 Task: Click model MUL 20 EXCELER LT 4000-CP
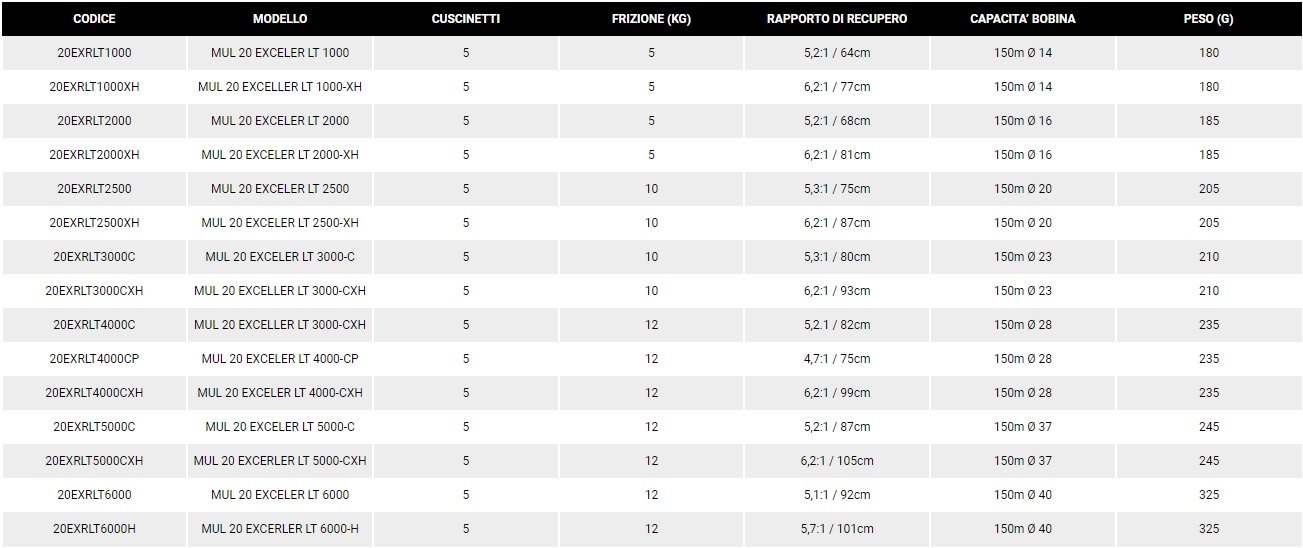click(280, 359)
